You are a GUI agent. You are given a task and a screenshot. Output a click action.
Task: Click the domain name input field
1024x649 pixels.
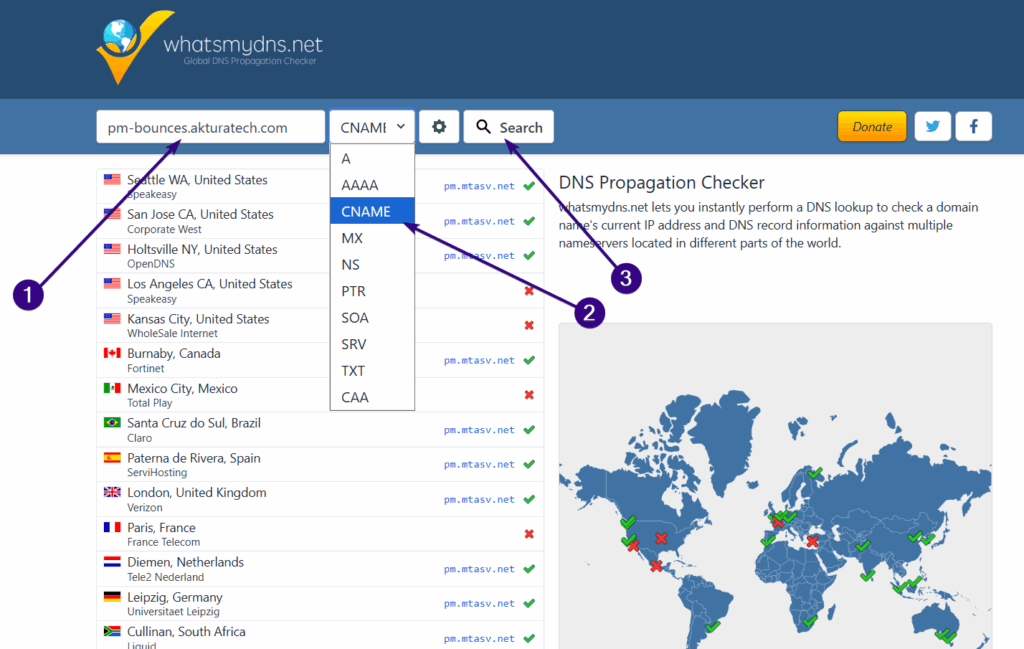tap(210, 127)
